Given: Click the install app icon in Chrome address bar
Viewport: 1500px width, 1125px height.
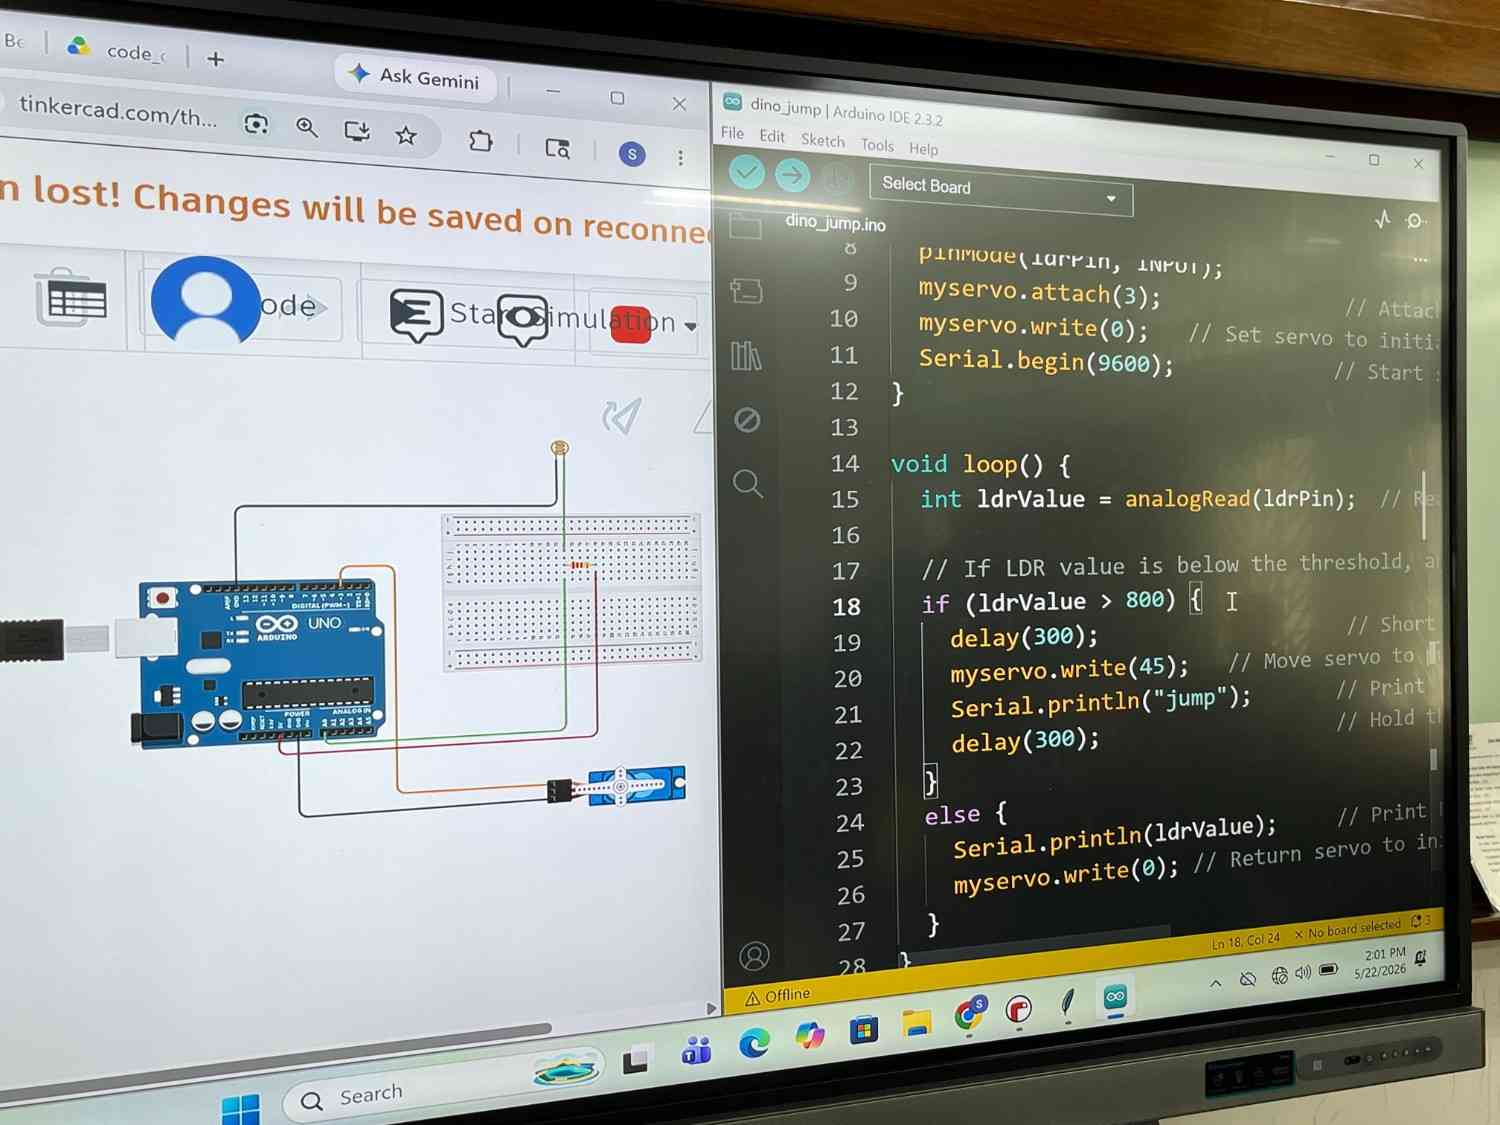Looking at the screenshot, I should tap(357, 131).
